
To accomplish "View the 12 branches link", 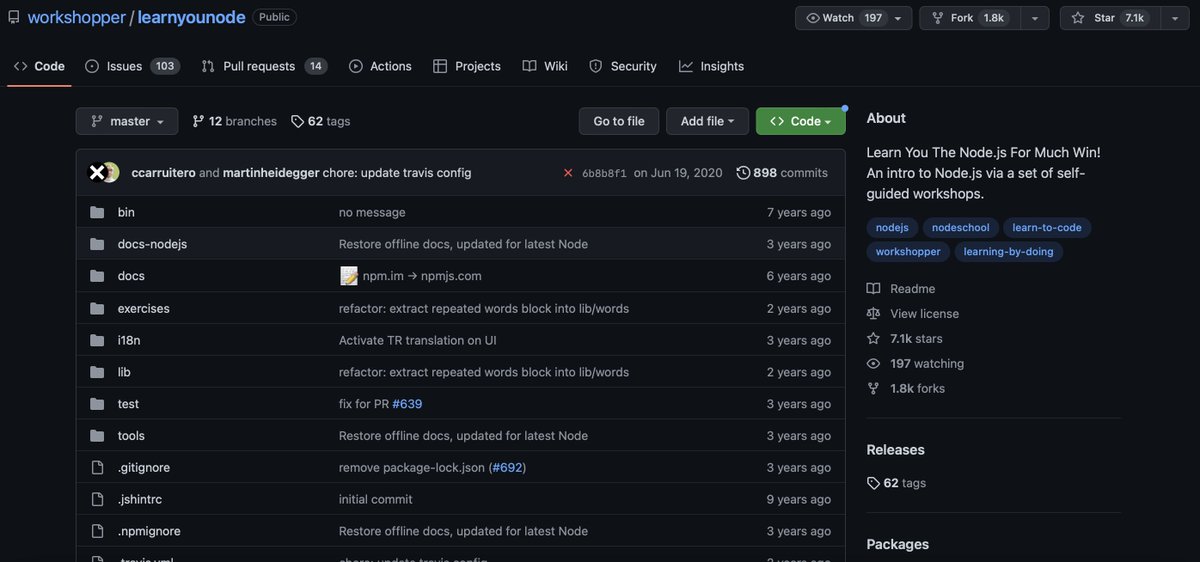I will [x=234, y=121].
